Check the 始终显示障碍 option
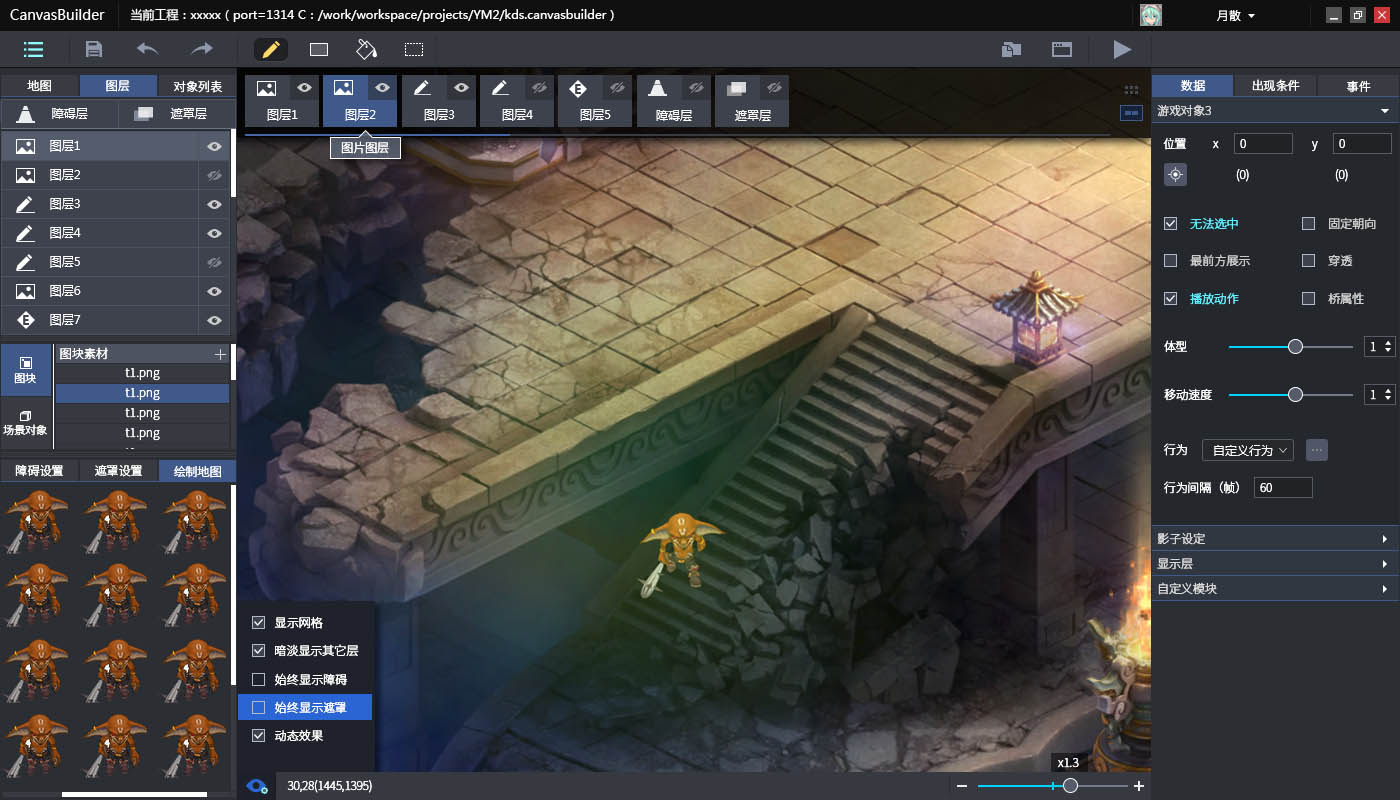Image resolution: width=1400 pixels, height=800 pixels. tap(259, 680)
